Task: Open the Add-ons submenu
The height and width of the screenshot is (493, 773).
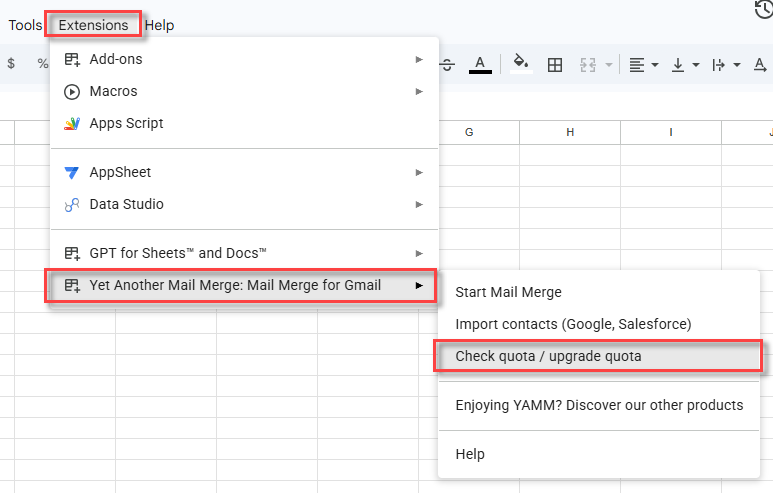Action: (245, 59)
